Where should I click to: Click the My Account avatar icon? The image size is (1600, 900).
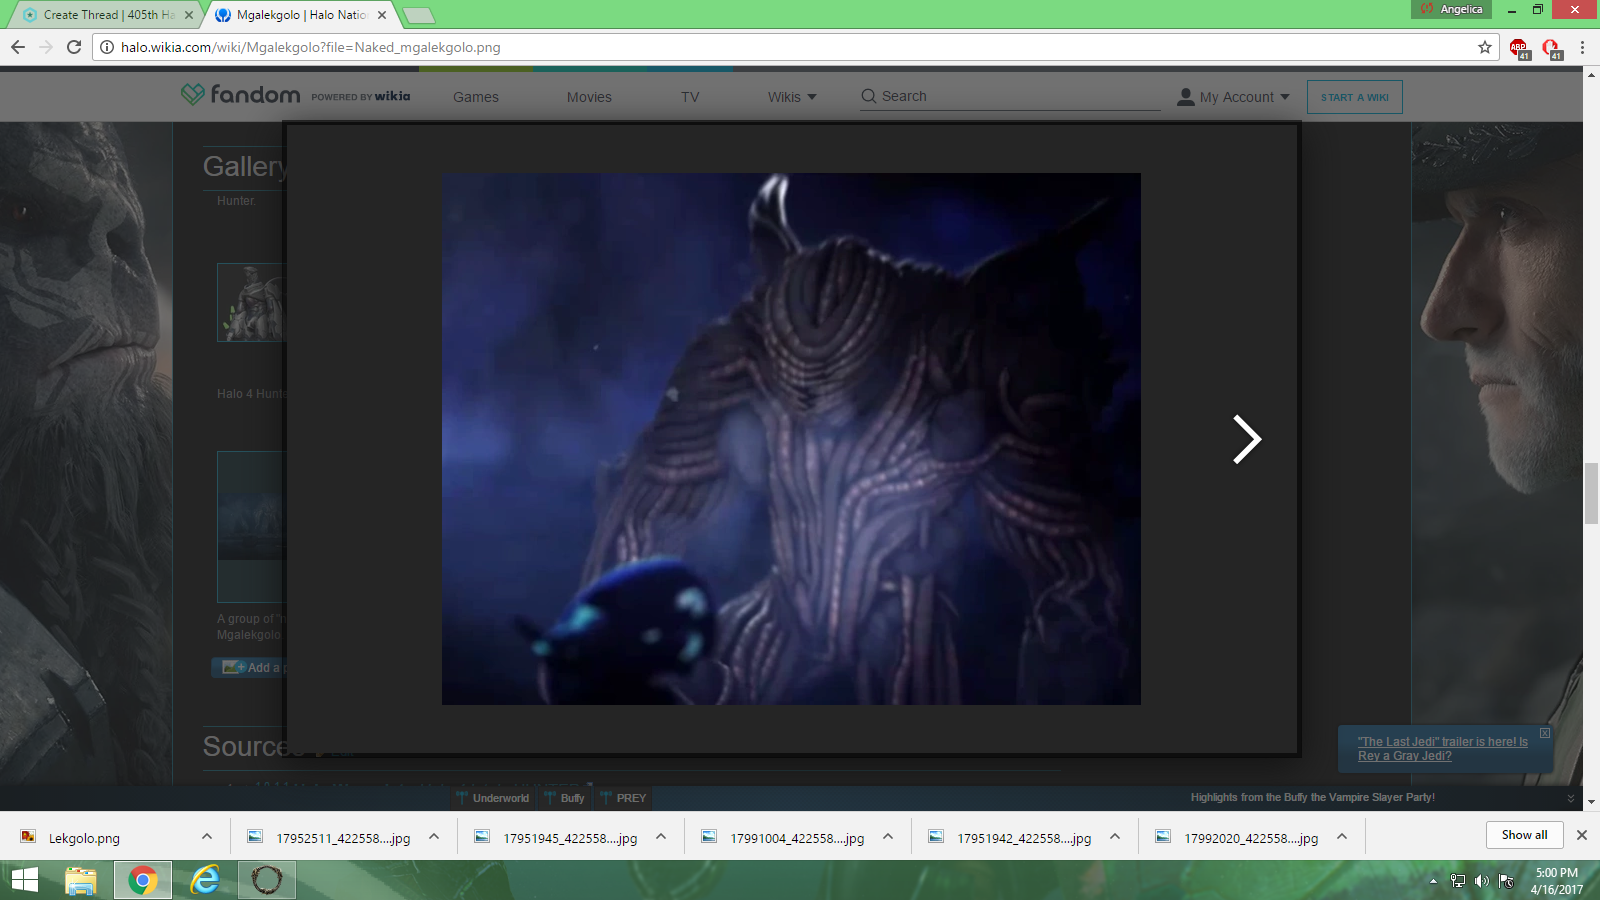coord(1186,96)
